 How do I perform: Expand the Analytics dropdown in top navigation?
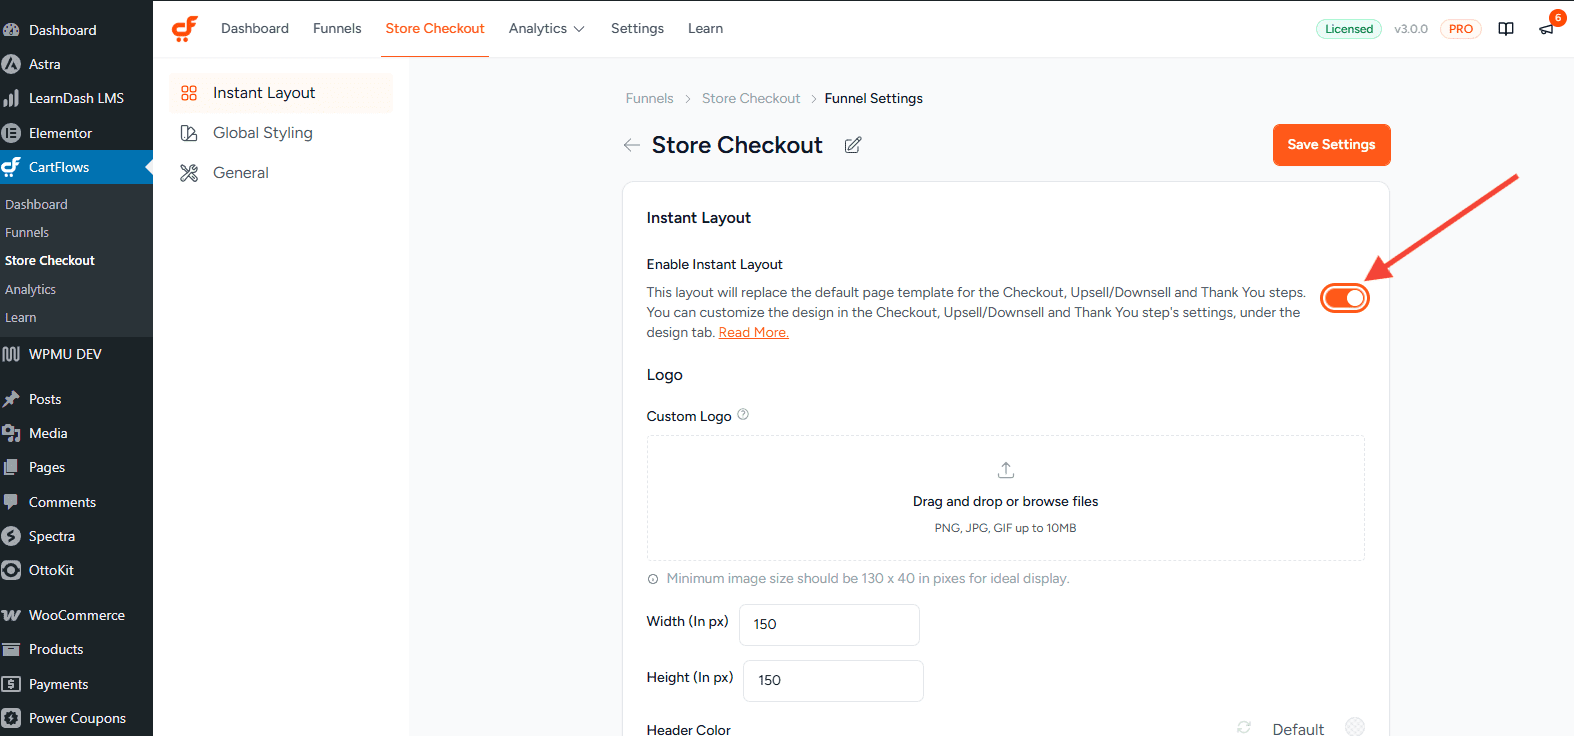point(546,29)
